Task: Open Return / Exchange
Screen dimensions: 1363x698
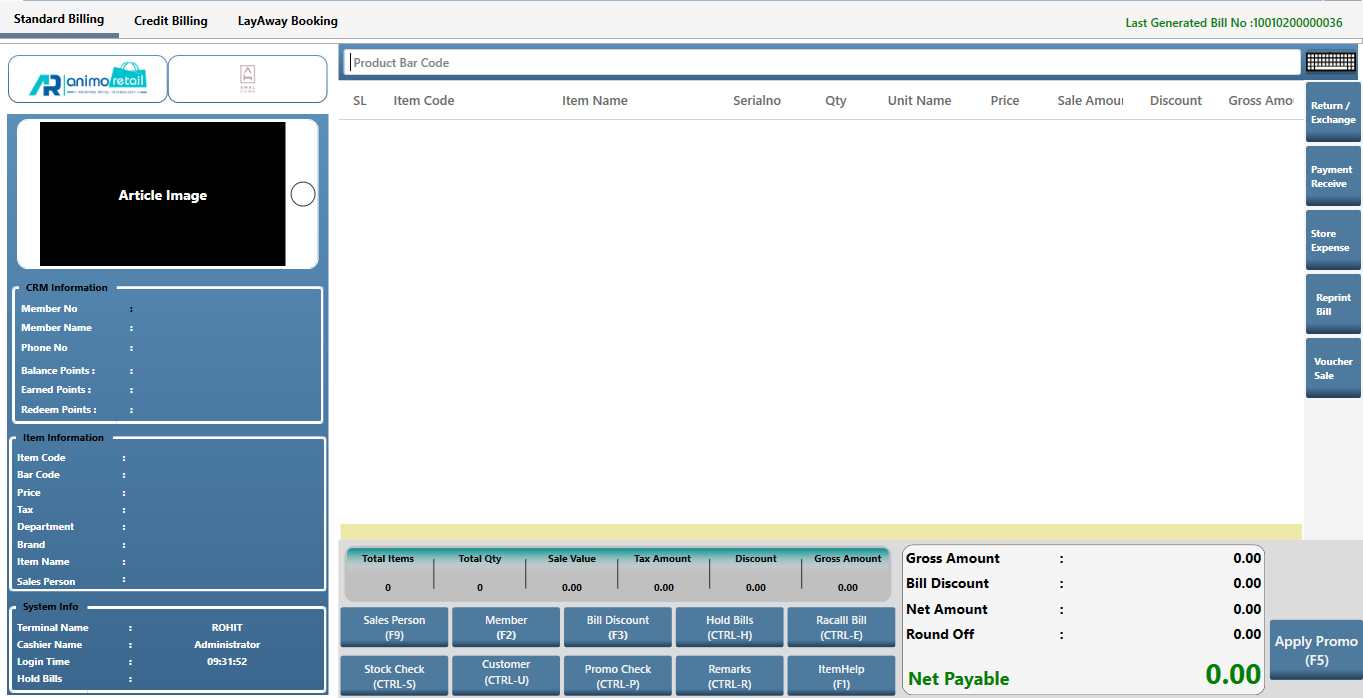Action: click(x=1333, y=112)
